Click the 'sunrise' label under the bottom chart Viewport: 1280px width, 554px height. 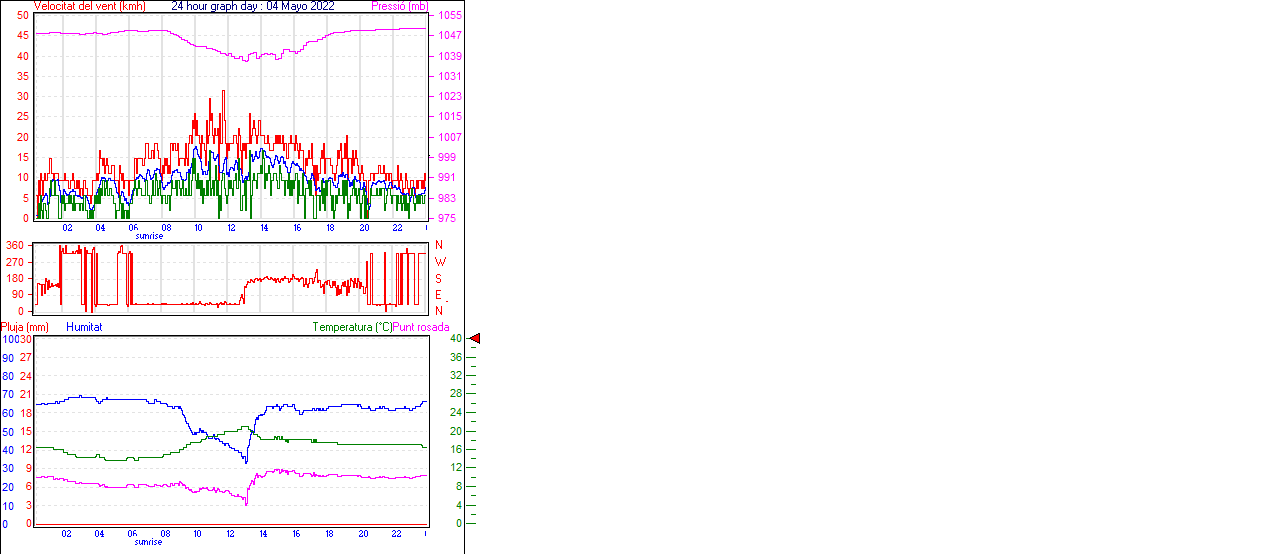click(x=149, y=541)
